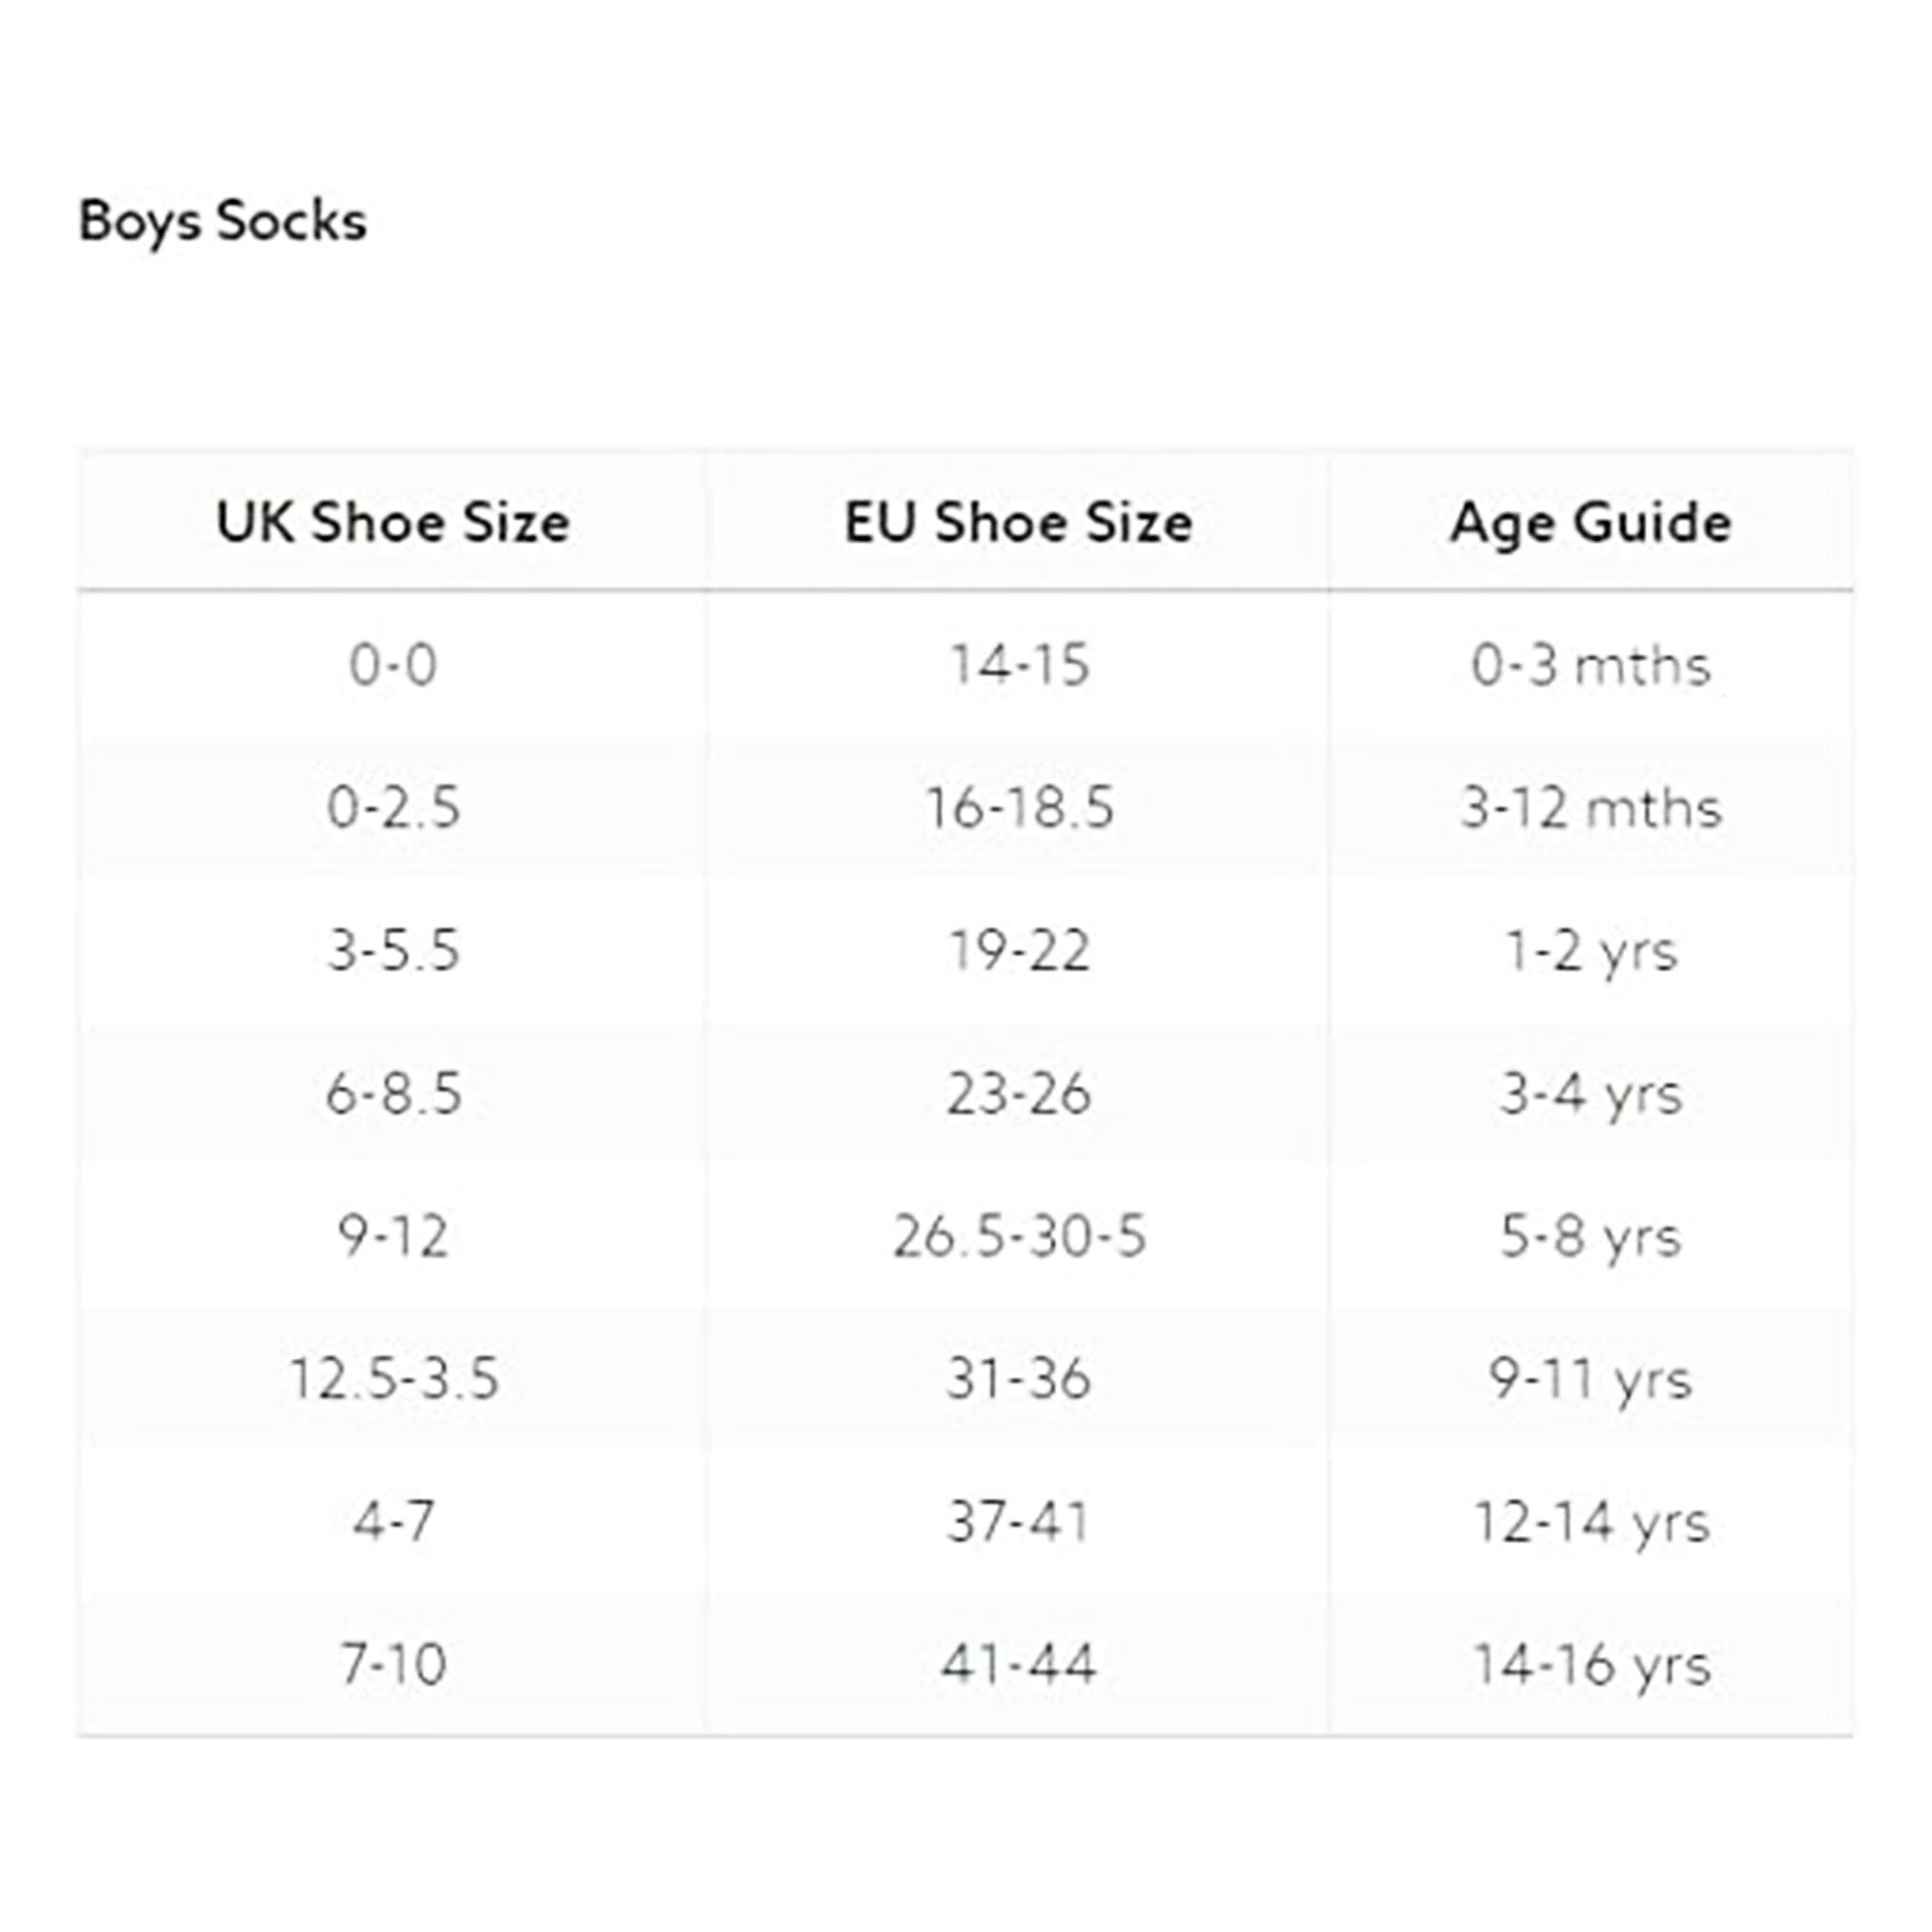Click the 0-2.5 UK size cell
Viewport: 1932px width, 1932px height.
point(393,808)
